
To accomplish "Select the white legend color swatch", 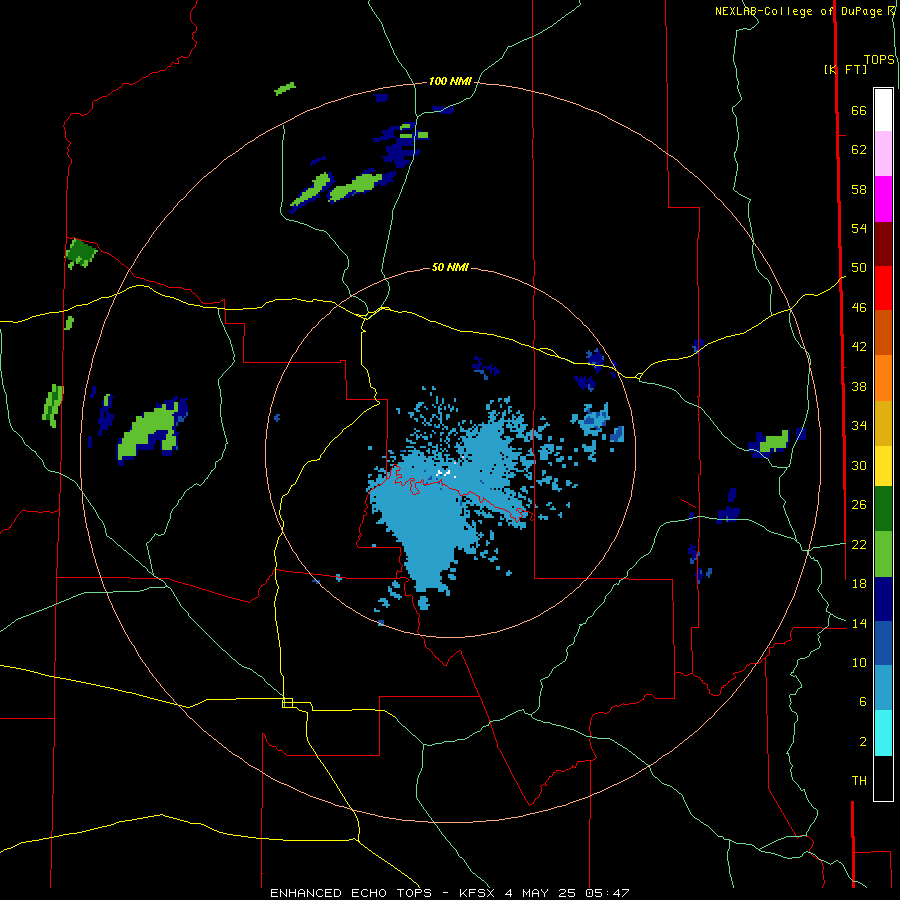I will click(883, 110).
